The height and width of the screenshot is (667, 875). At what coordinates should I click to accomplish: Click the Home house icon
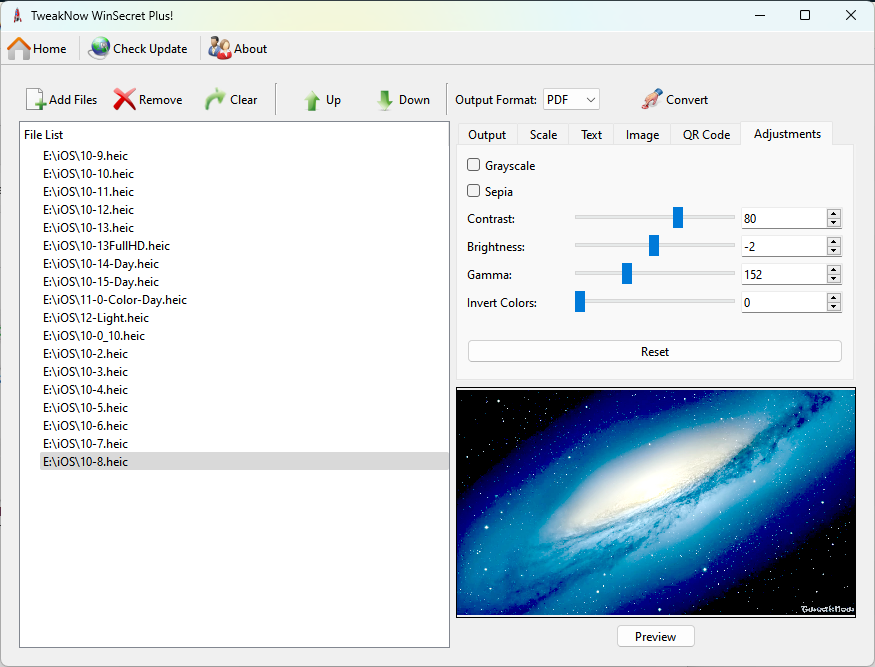tap(18, 49)
